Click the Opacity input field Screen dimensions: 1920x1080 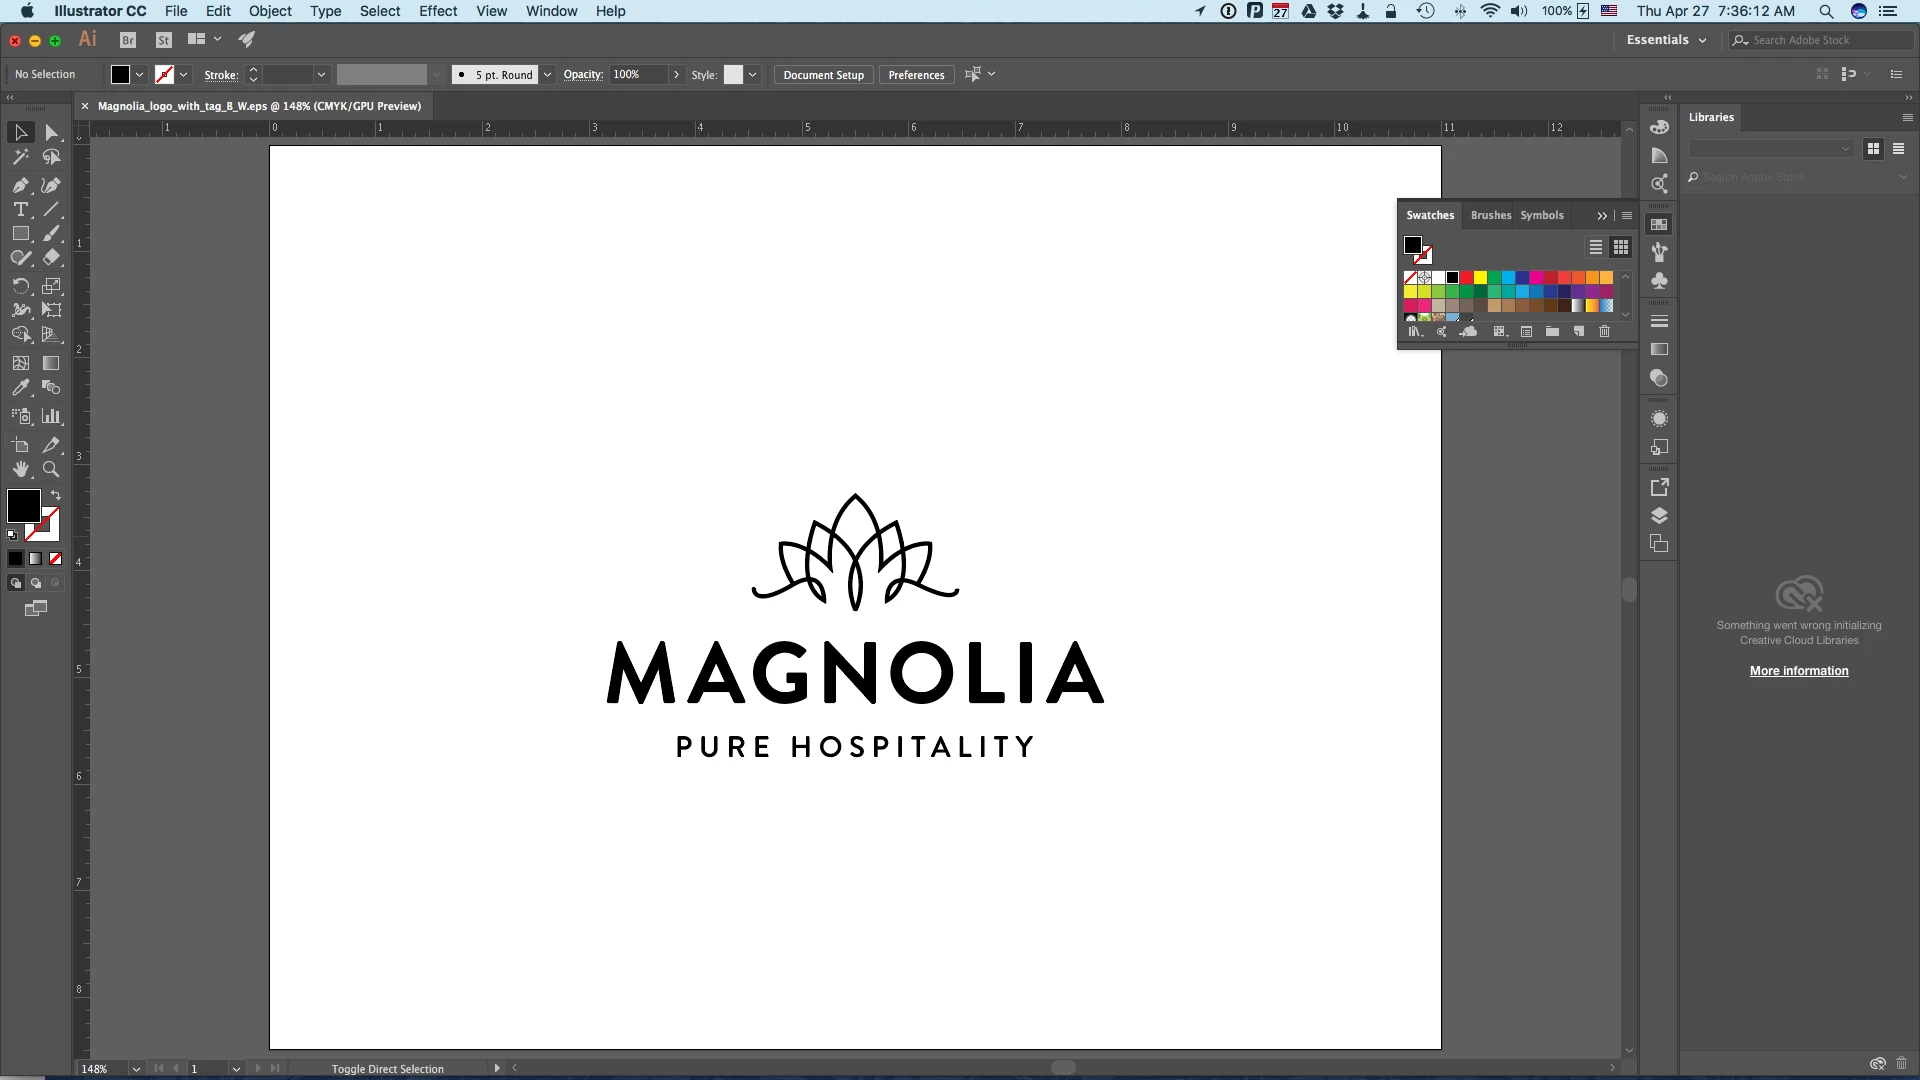(638, 75)
